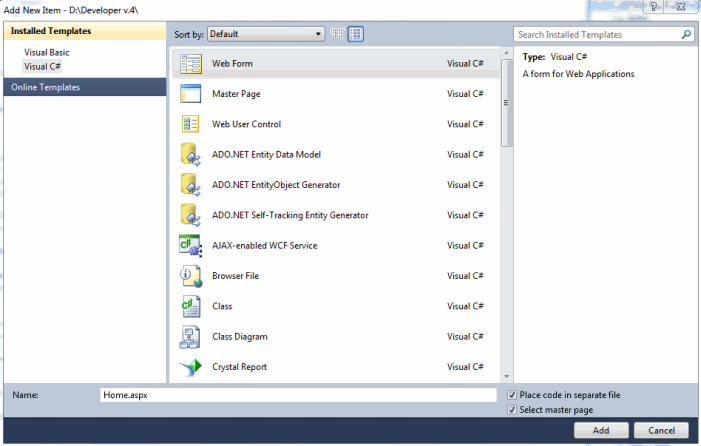The width and height of the screenshot is (701, 446).
Task: Open the dialog help question mark
Action: coord(653,7)
